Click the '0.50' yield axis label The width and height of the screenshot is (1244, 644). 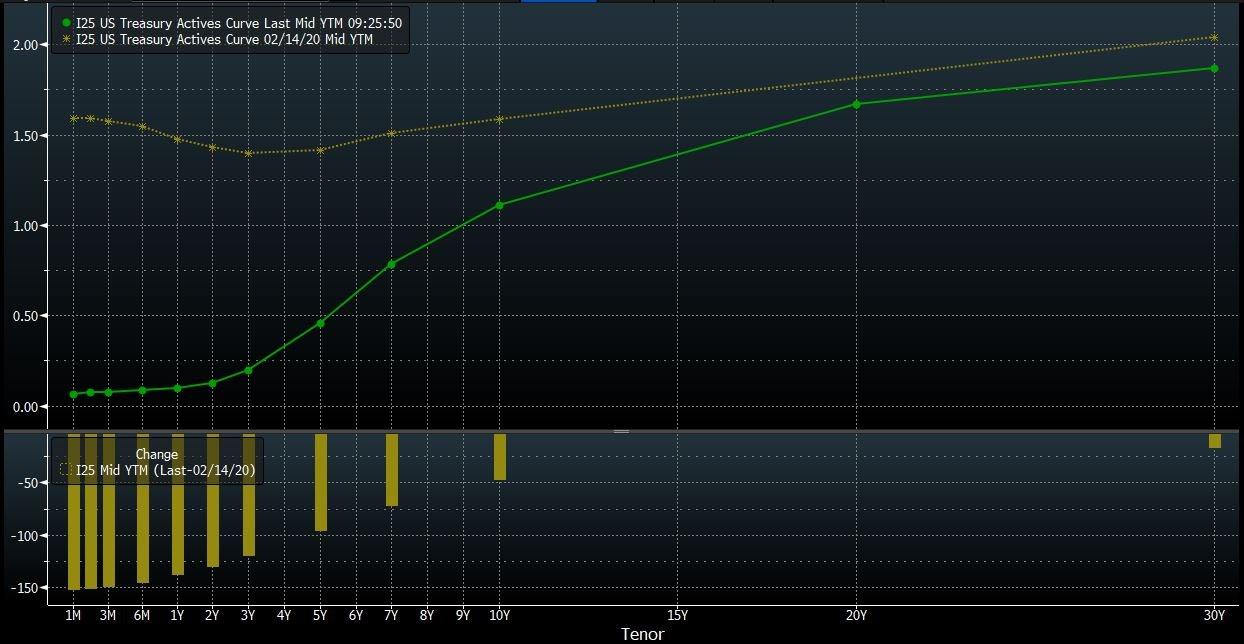(x=26, y=316)
